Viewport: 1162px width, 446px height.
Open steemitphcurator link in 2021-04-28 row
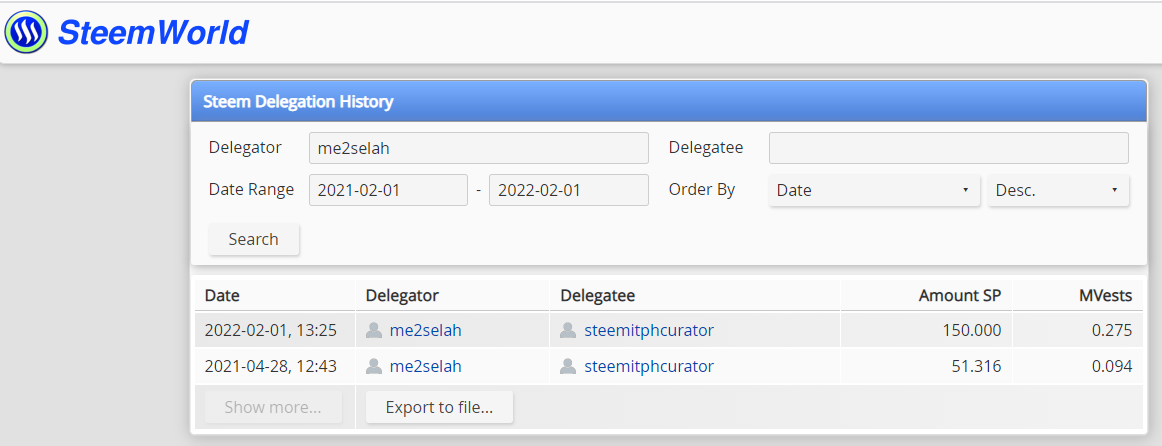(649, 366)
